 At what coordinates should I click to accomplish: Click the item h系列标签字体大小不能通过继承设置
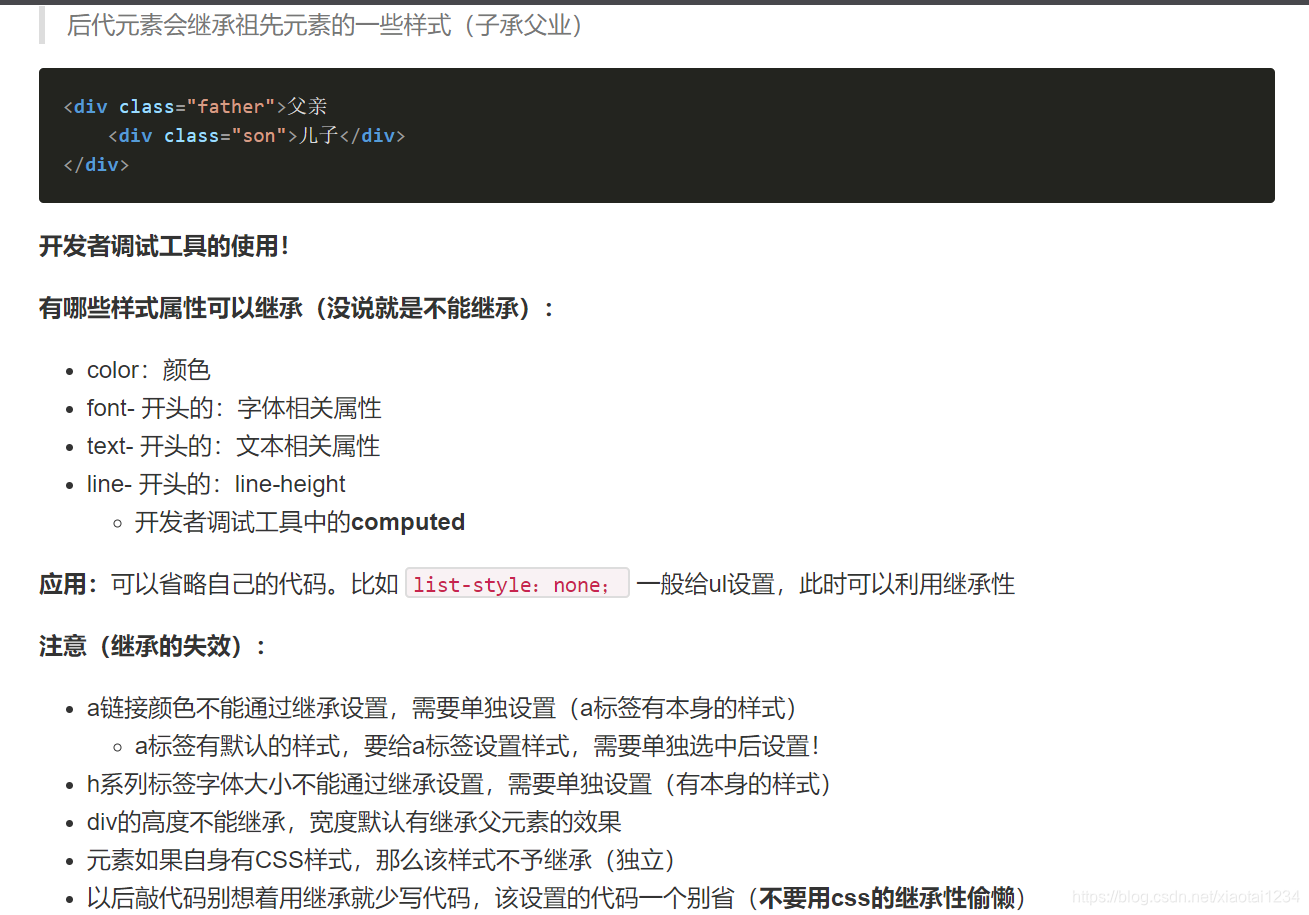click(461, 784)
